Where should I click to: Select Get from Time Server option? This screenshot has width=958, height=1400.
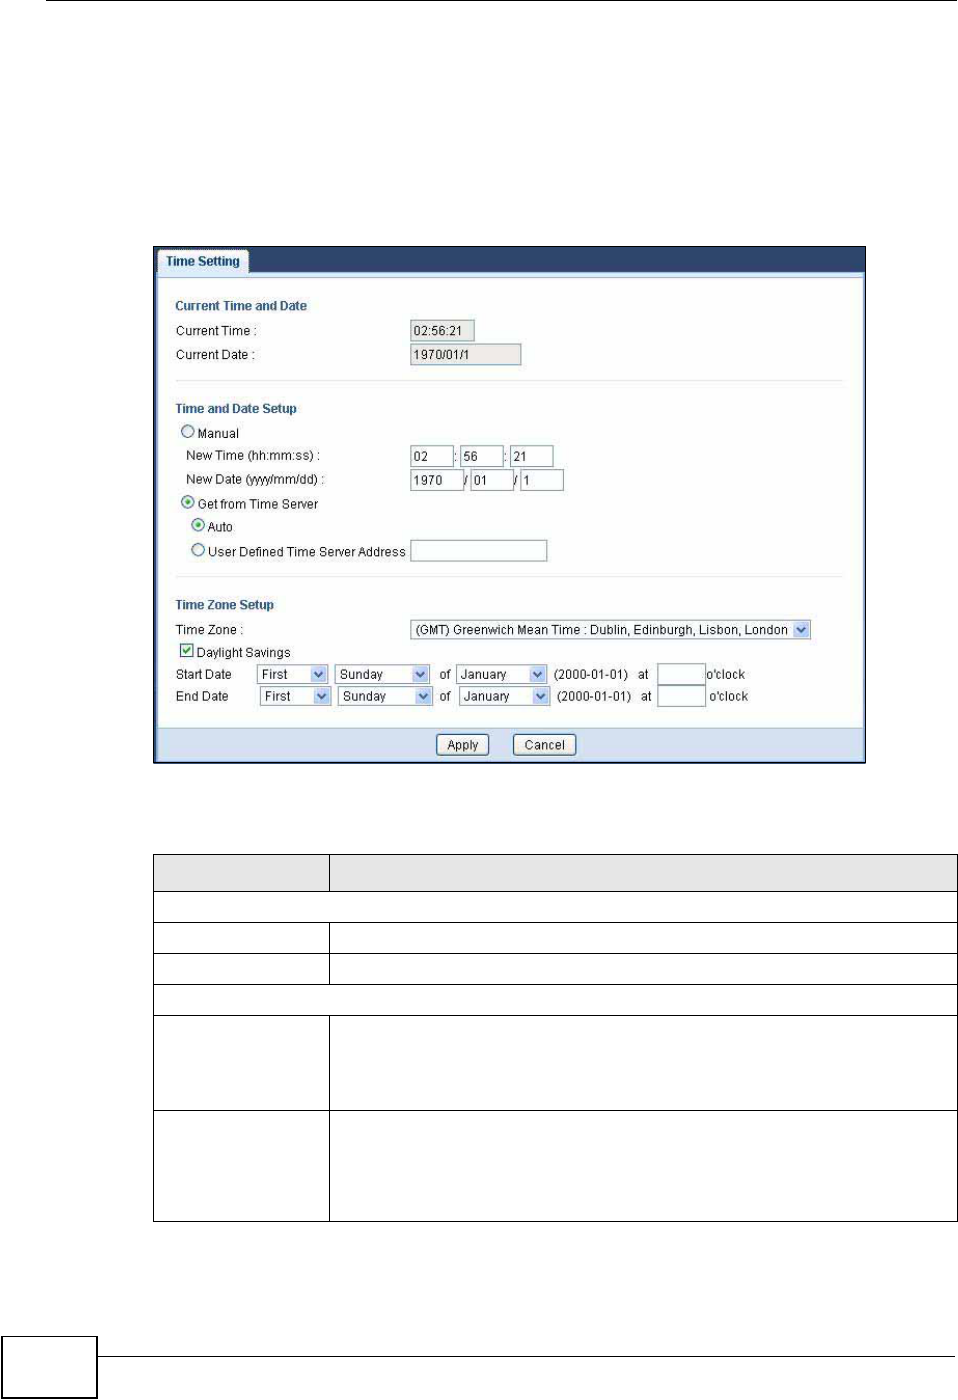(187, 503)
